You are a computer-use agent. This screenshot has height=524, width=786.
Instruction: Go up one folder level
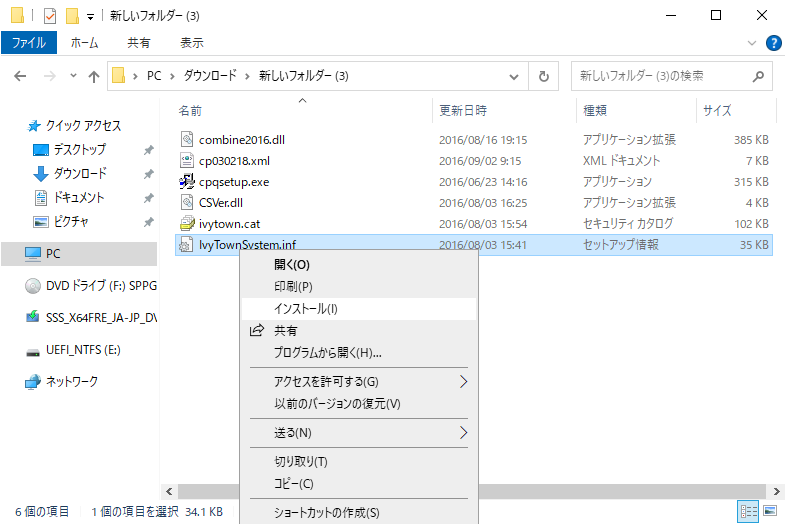tap(94, 76)
